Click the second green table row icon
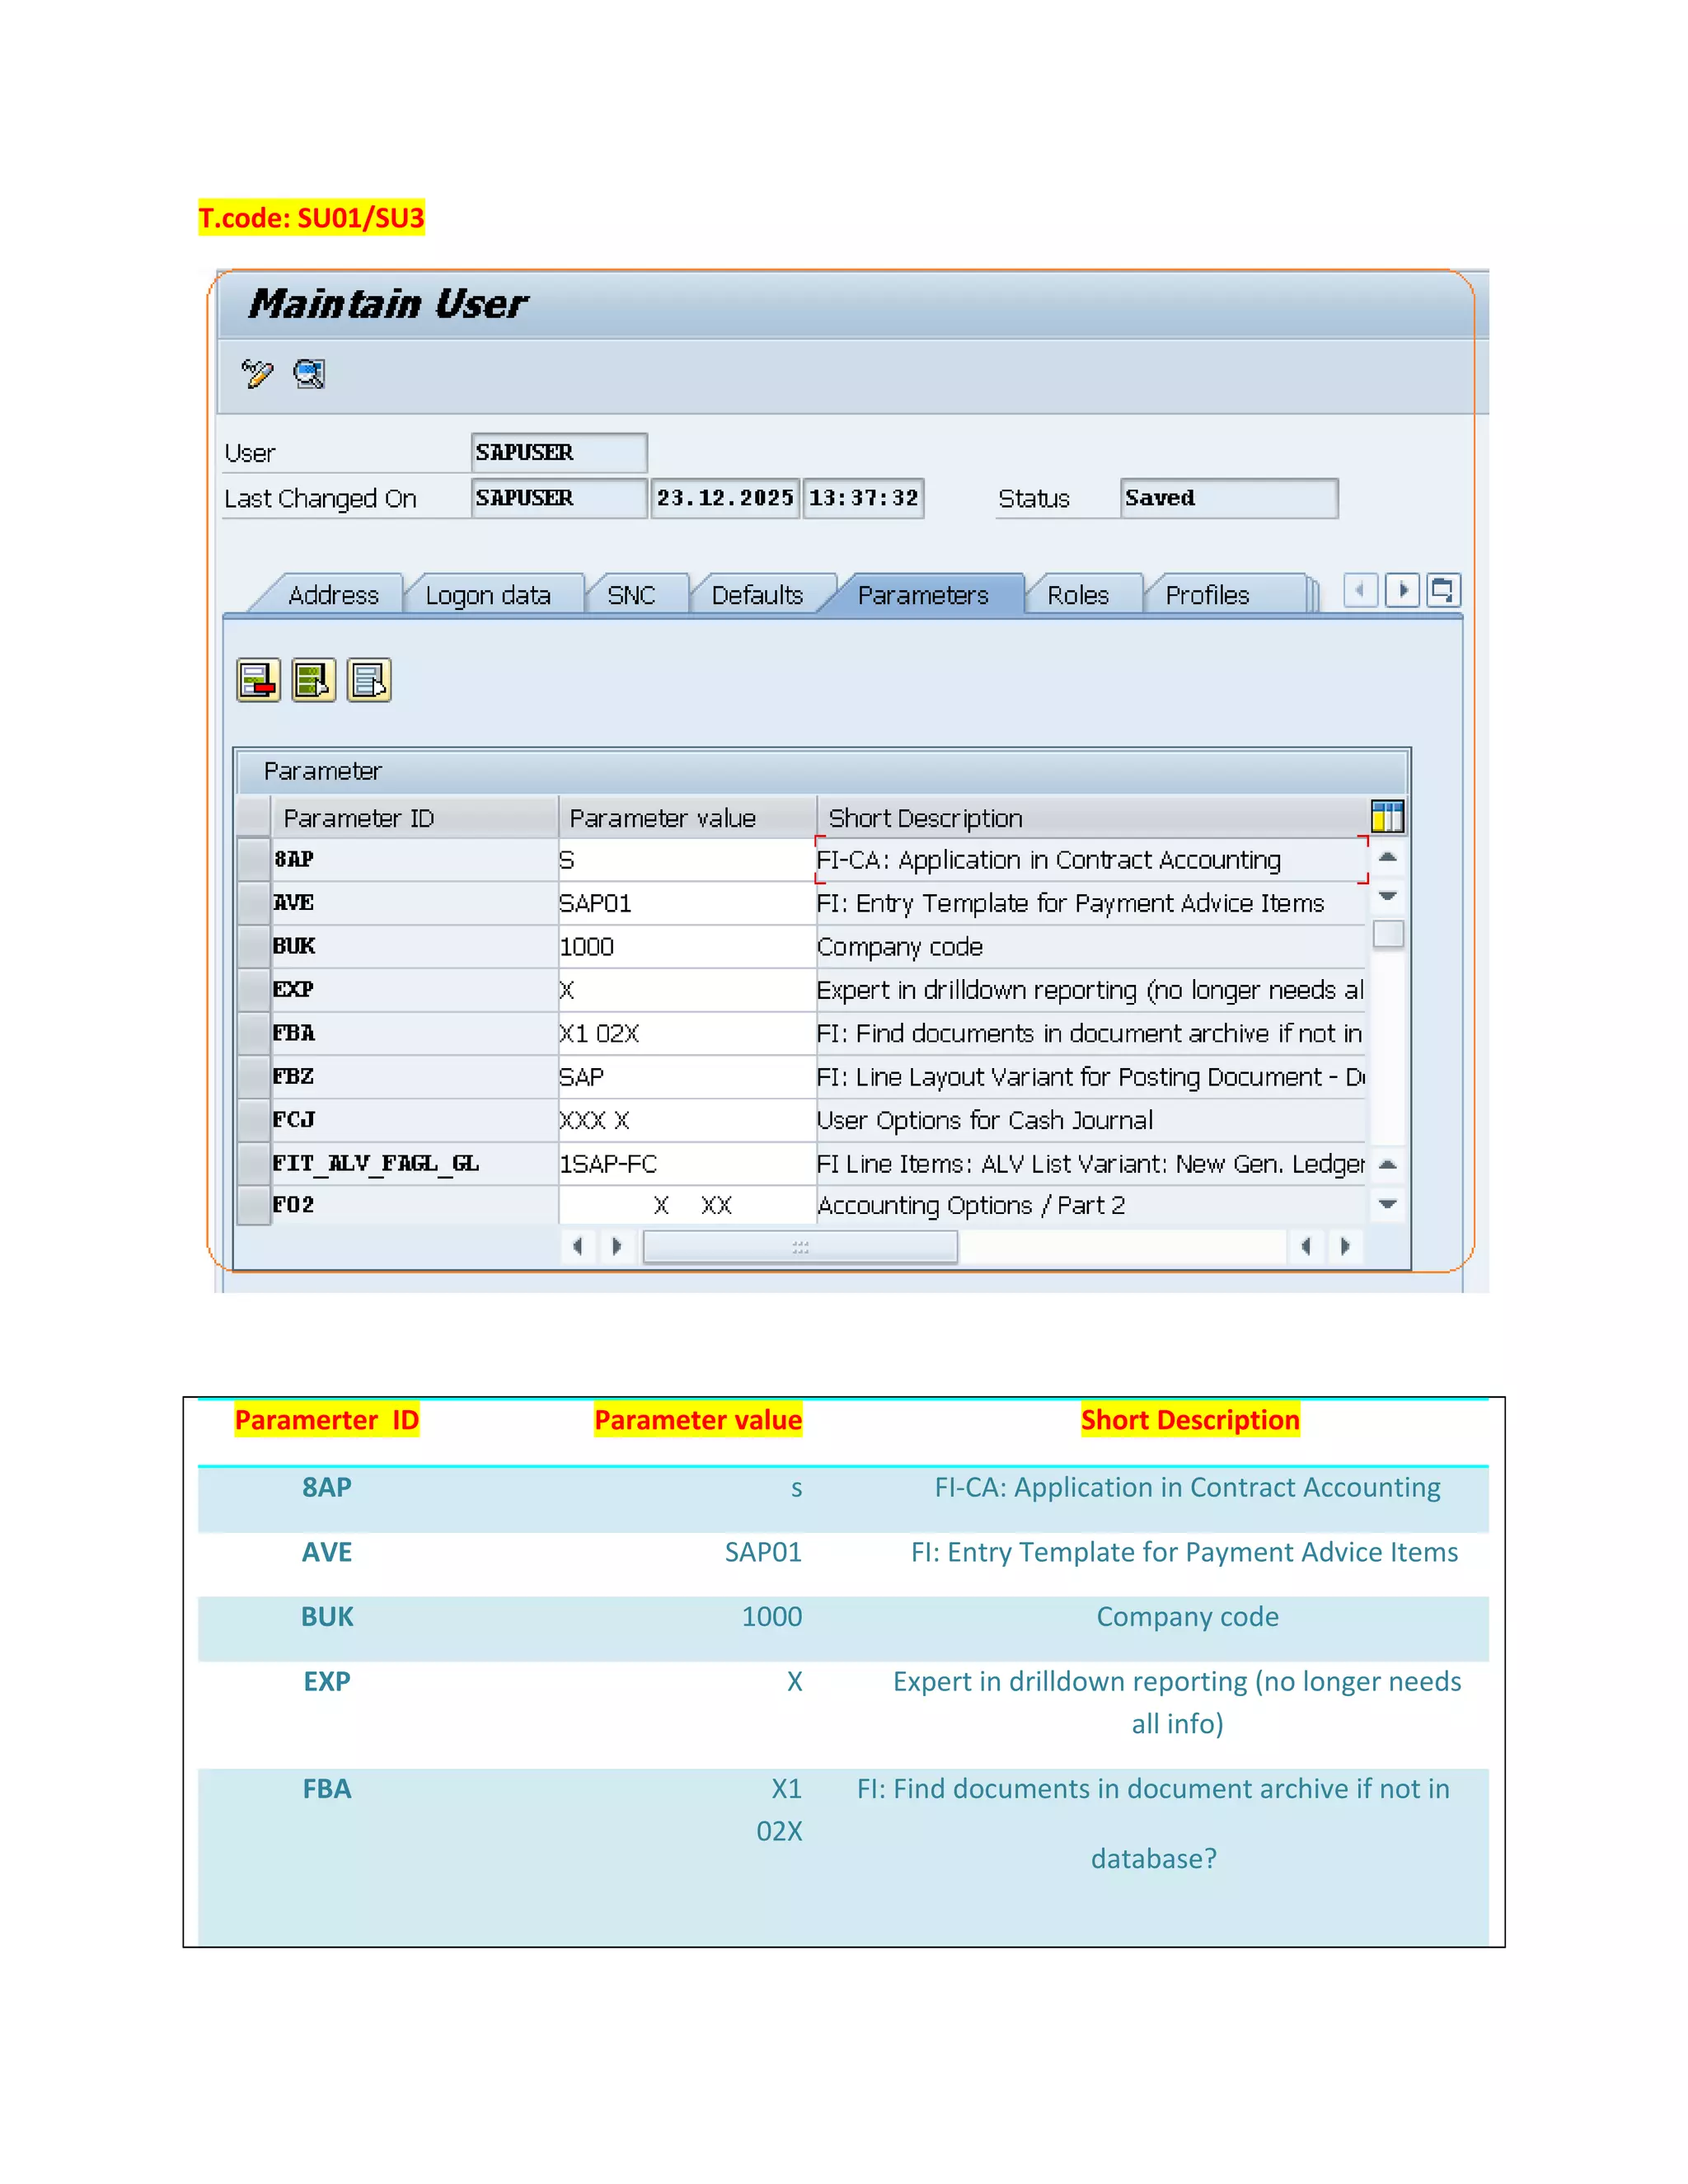 313,681
